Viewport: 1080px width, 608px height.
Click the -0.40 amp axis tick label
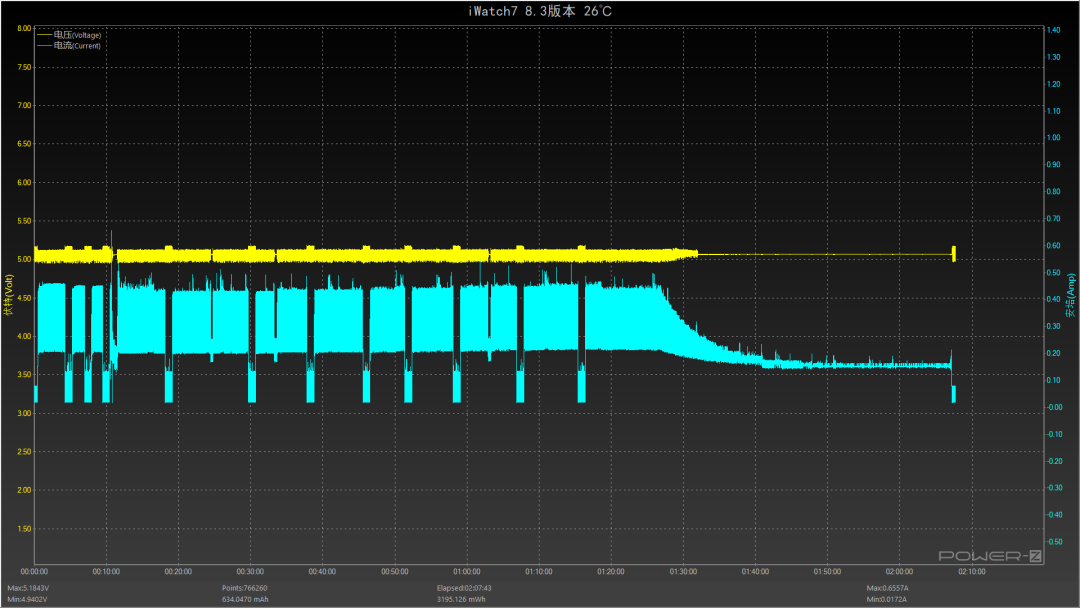click(x=1055, y=515)
